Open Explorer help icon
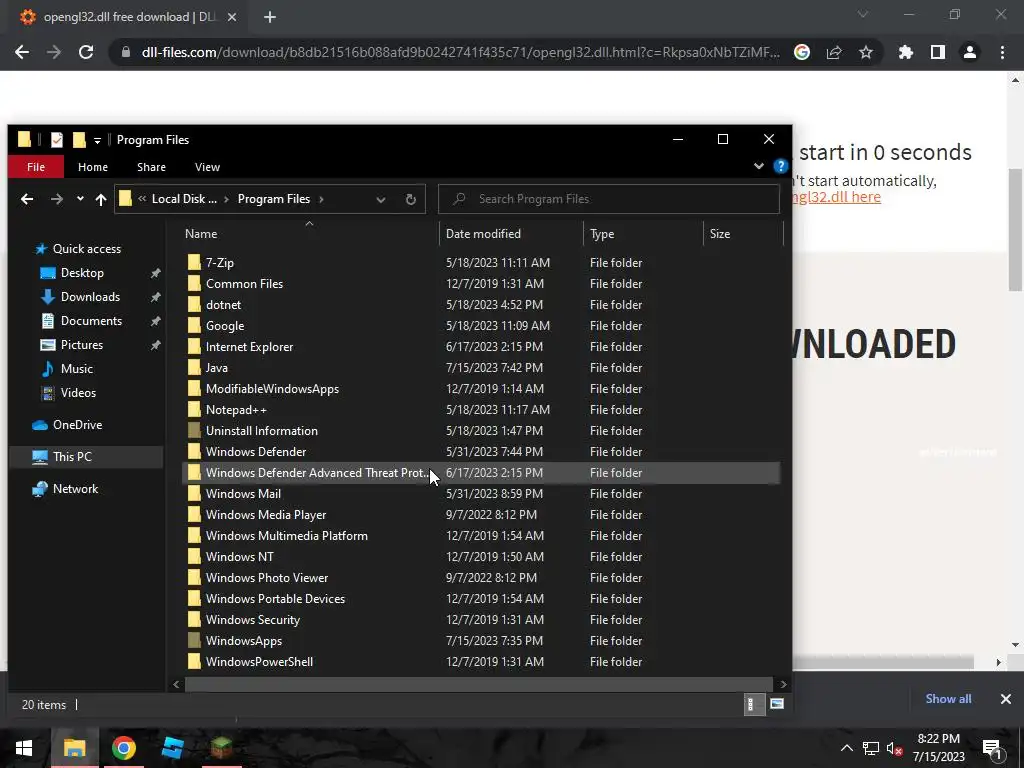 [780, 166]
